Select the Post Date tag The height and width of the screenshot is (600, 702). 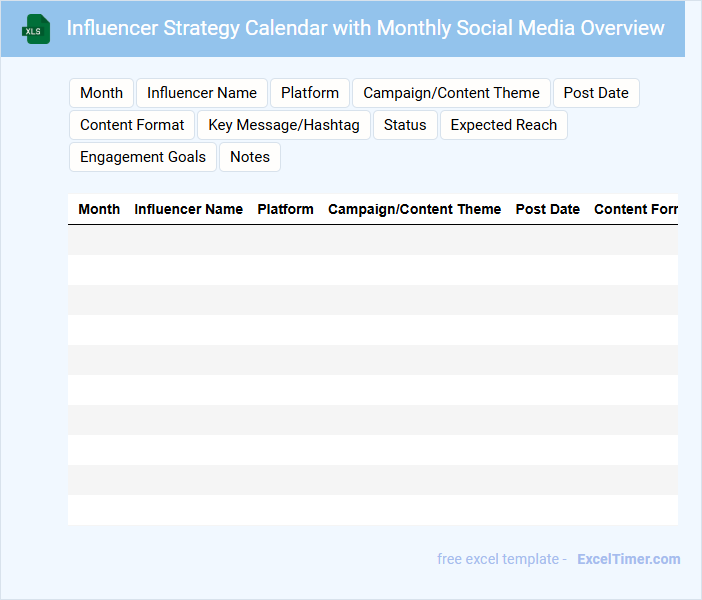click(x=596, y=93)
